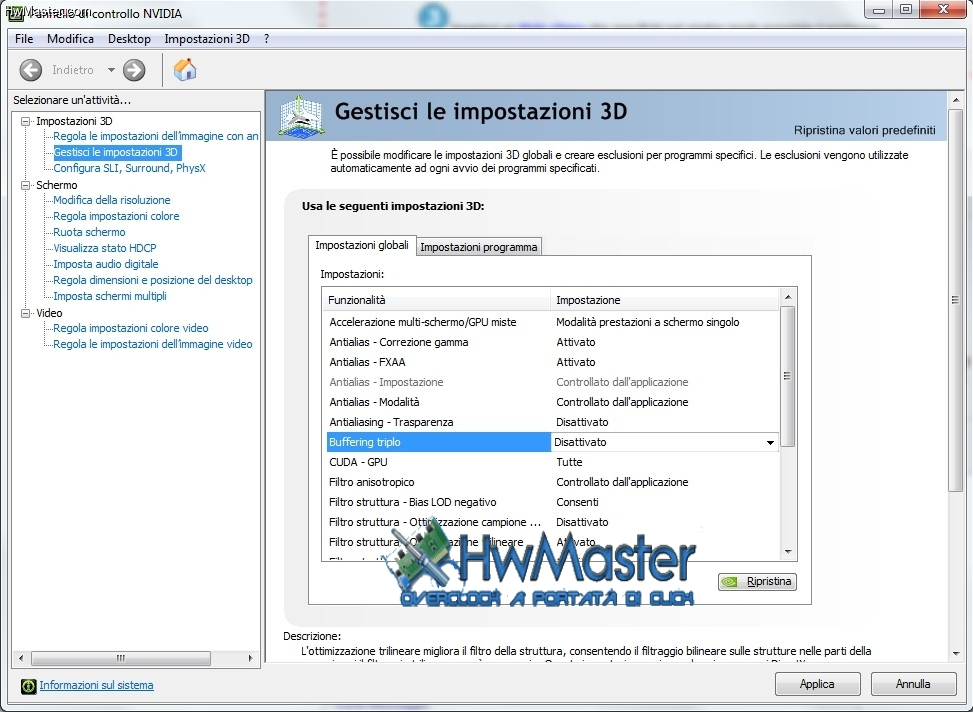973x712 pixels.
Task: Select the Antialias - Correzione gamma row
Action: (552, 342)
